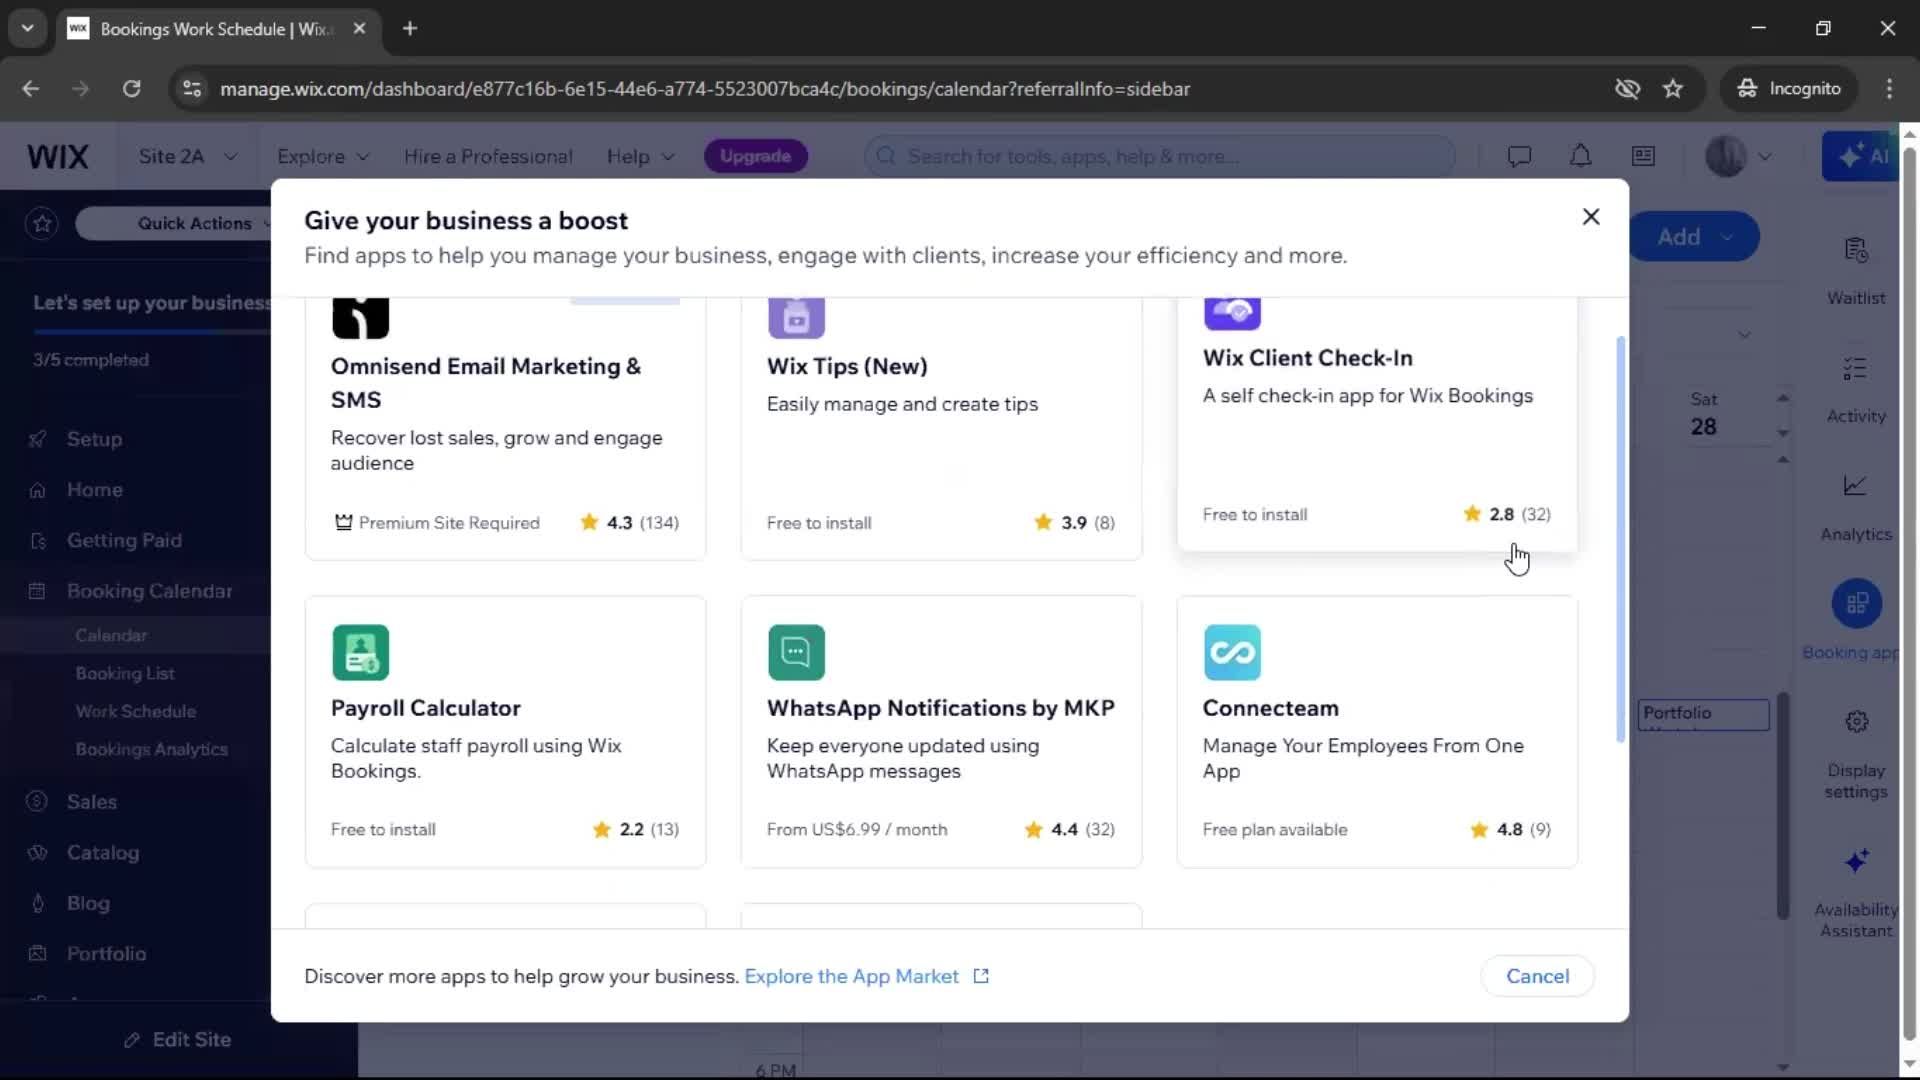Click the Omnisend Email Marketing app icon
This screenshot has height=1080, width=1920.
pyautogui.click(x=360, y=318)
